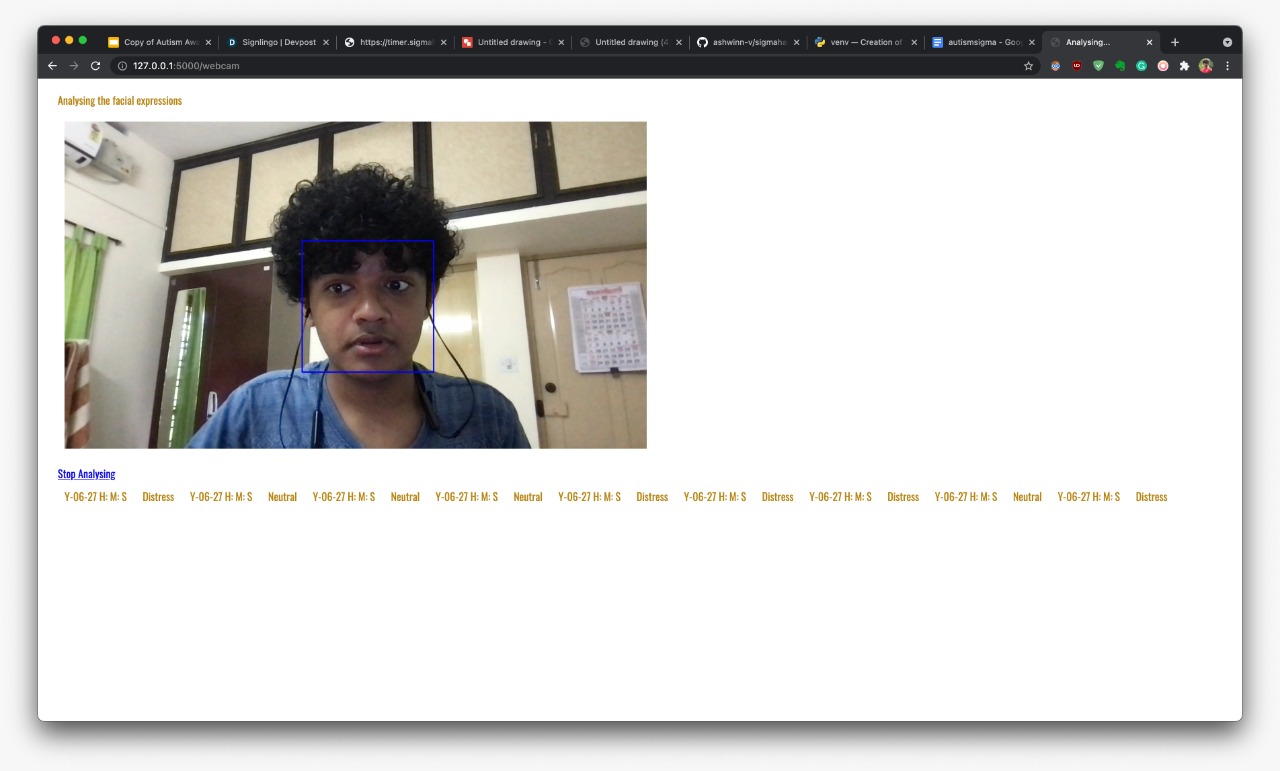Image resolution: width=1280 pixels, height=771 pixels.
Task: Click the GitHub favicon on the ashwinn-v tab
Action: [702, 43]
